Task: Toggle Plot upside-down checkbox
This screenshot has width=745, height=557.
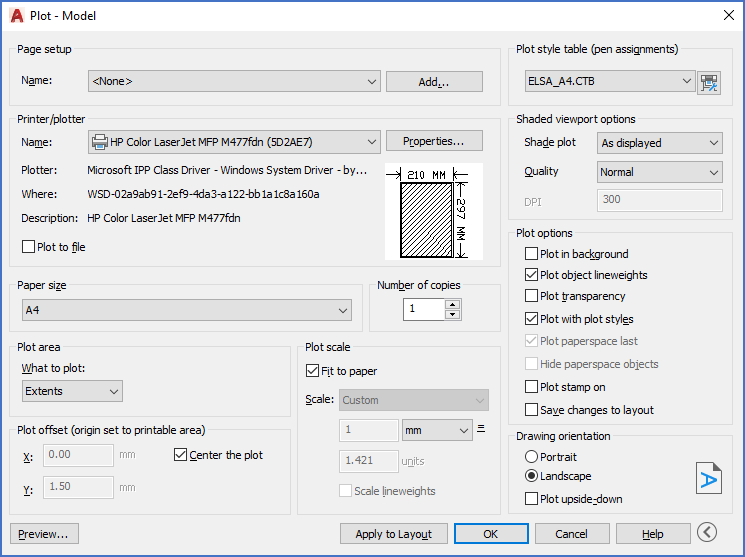Action: coord(531,499)
